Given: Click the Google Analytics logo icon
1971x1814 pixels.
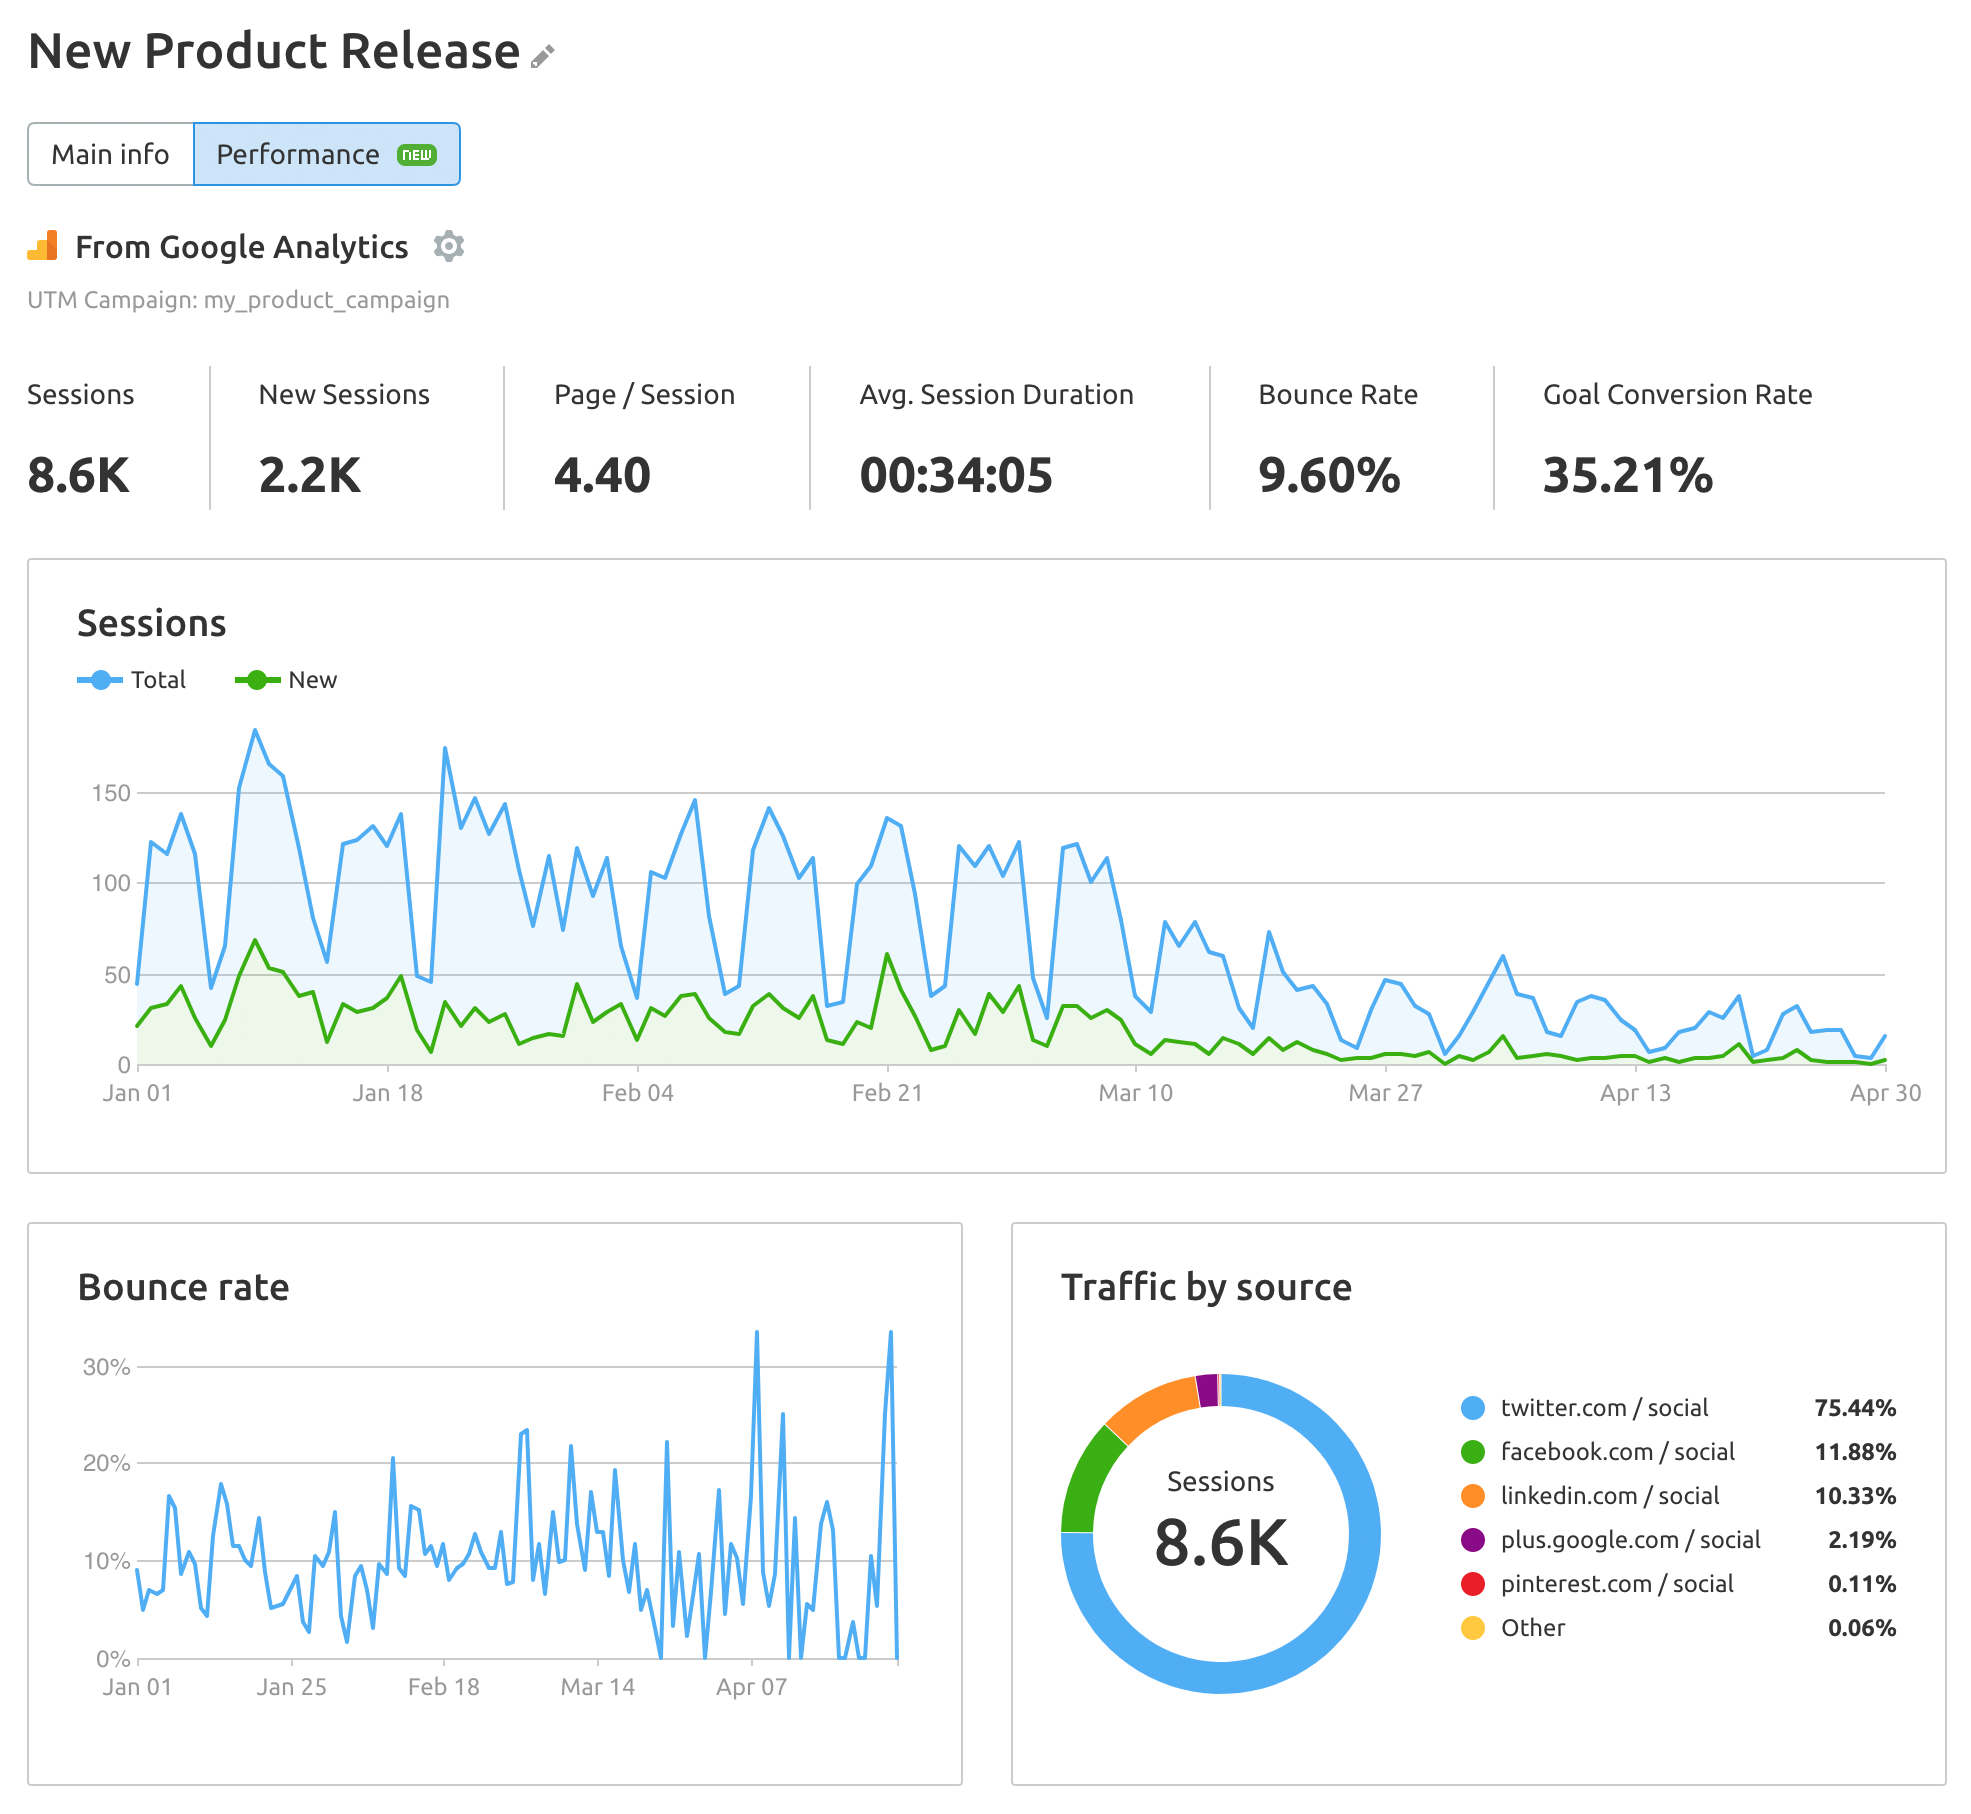Looking at the screenshot, I should tap(42, 246).
